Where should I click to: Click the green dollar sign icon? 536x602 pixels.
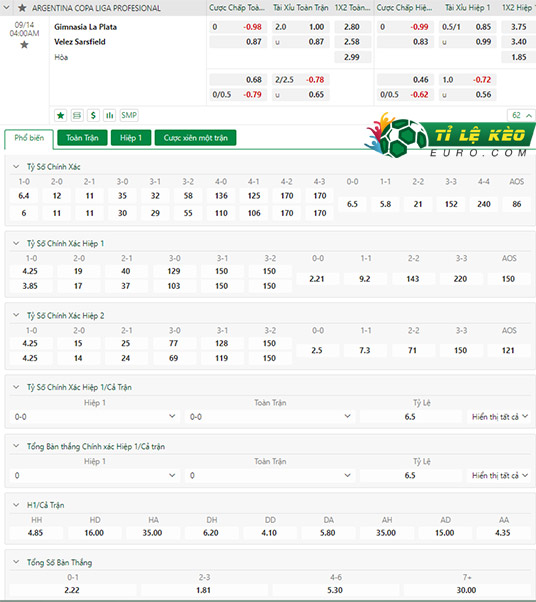point(93,115)
